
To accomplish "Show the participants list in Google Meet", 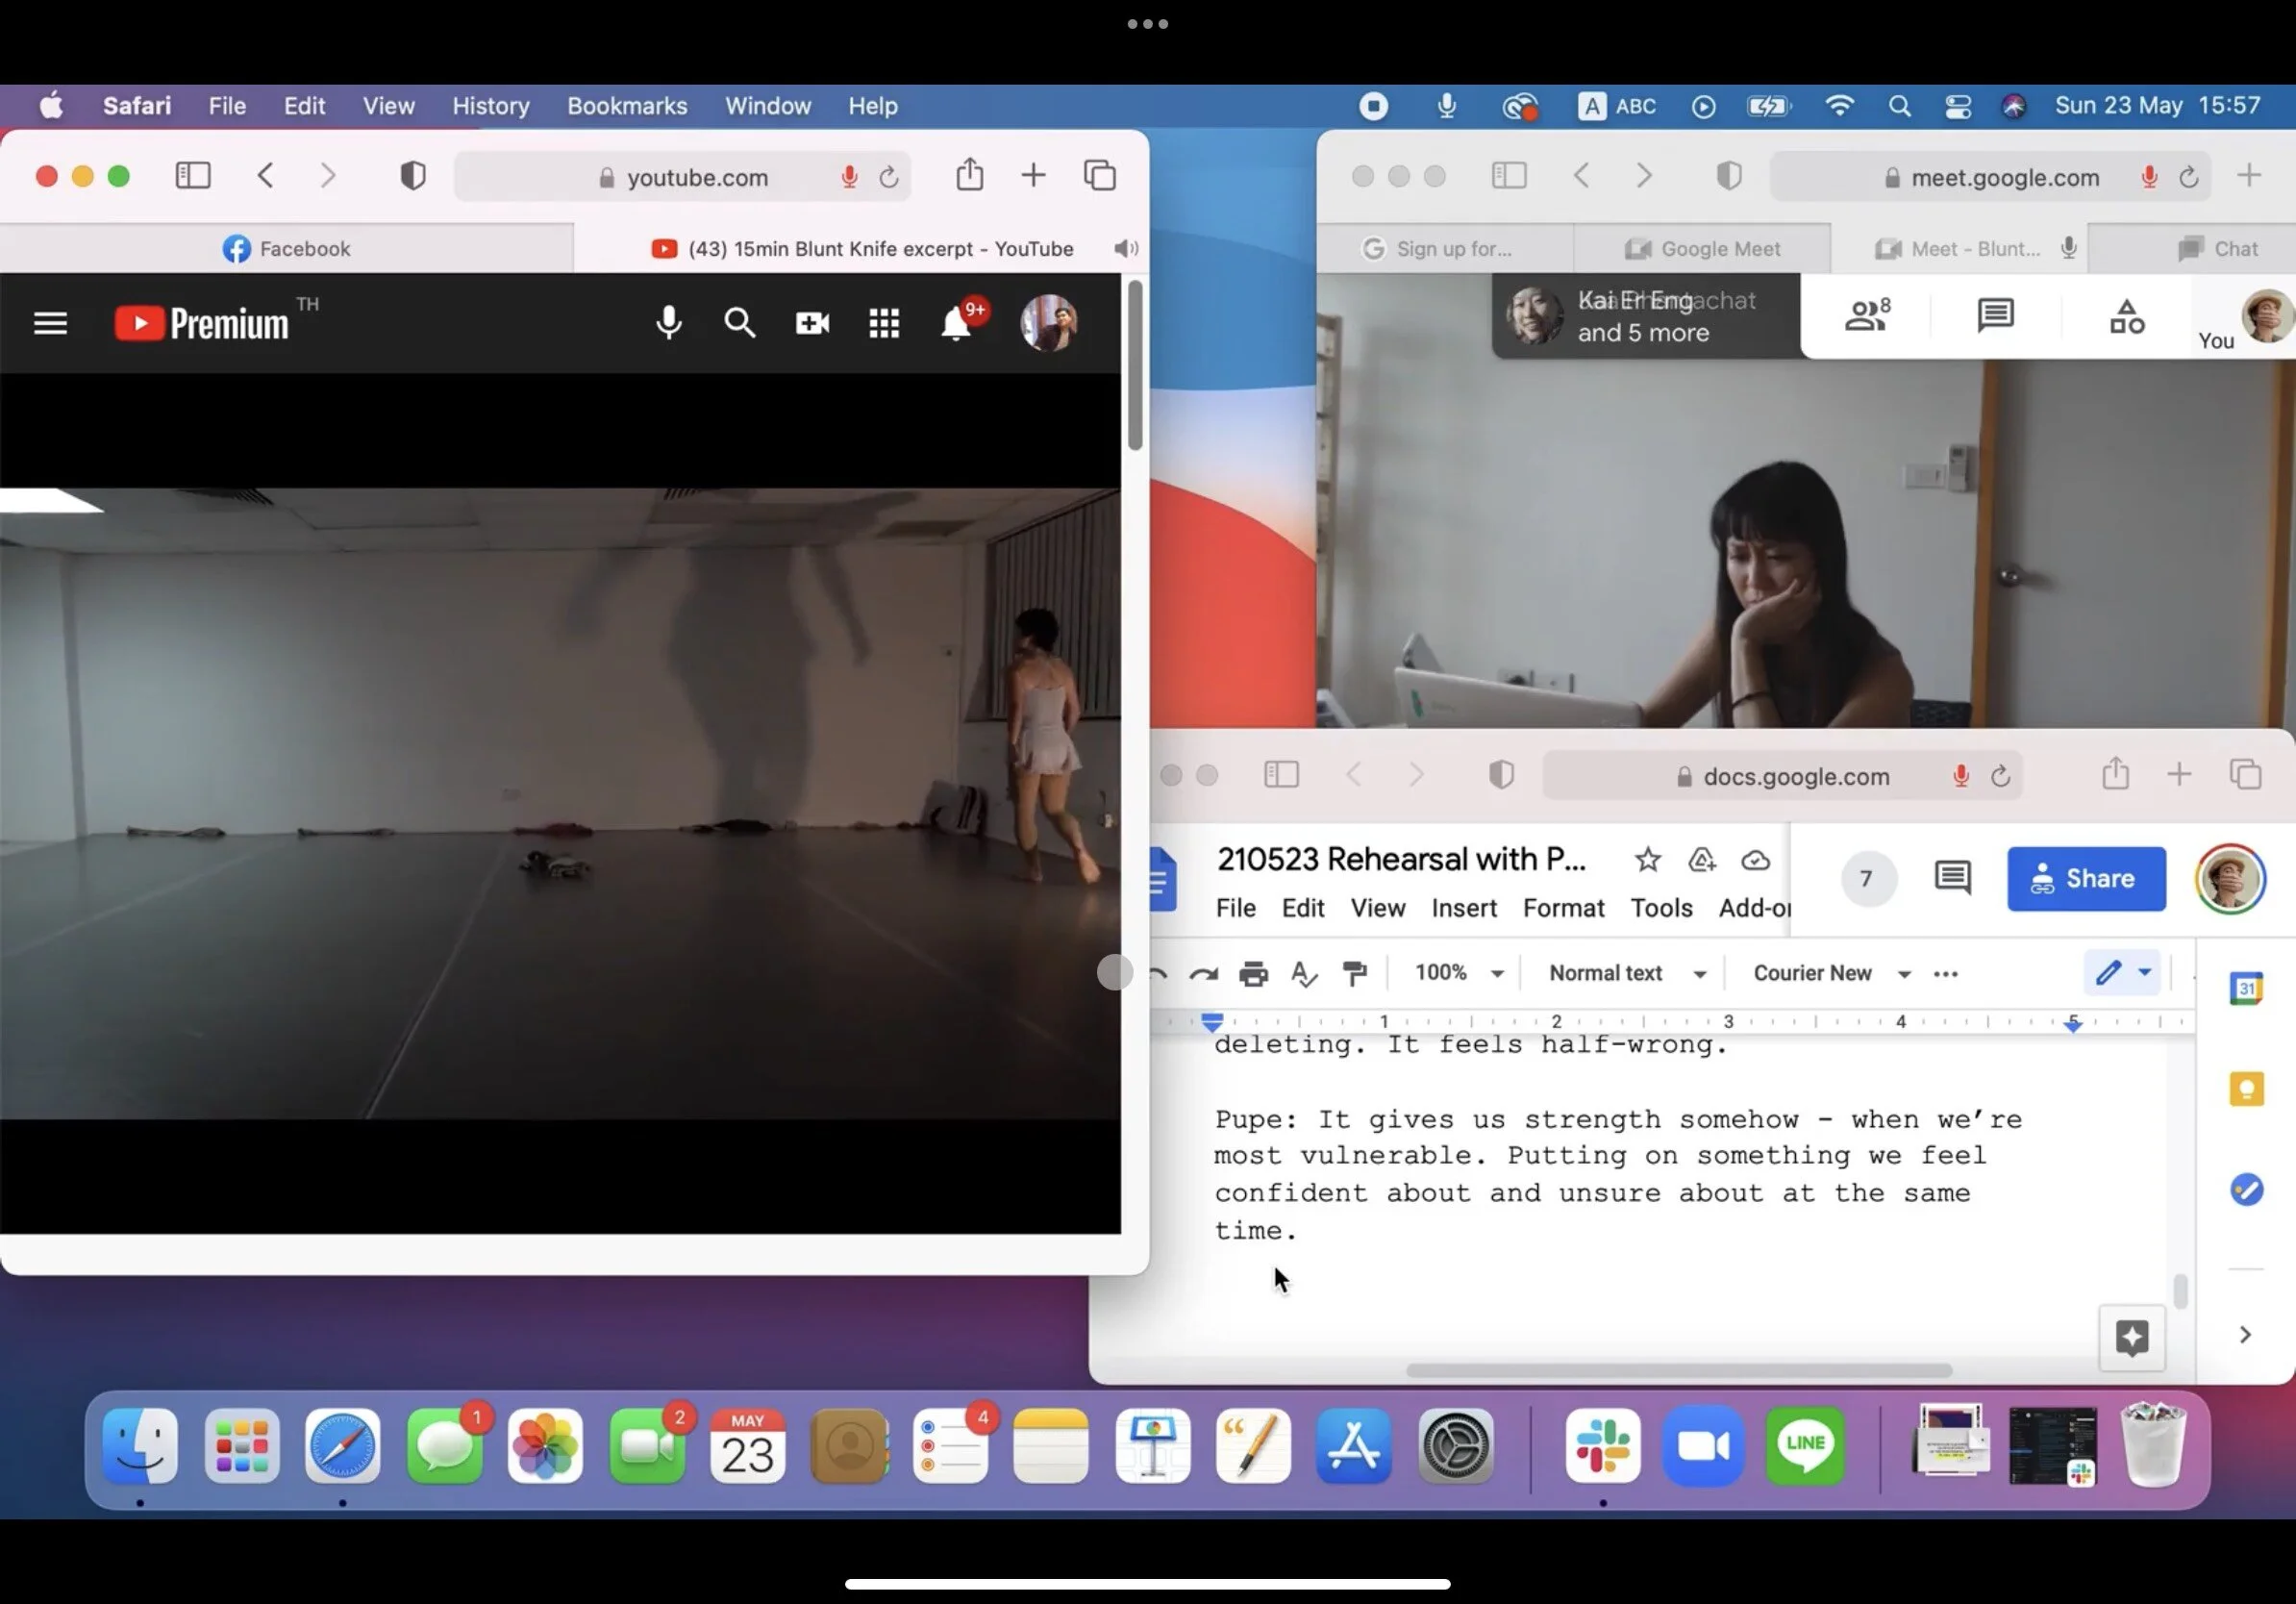I will click(x=1866, y=315).
